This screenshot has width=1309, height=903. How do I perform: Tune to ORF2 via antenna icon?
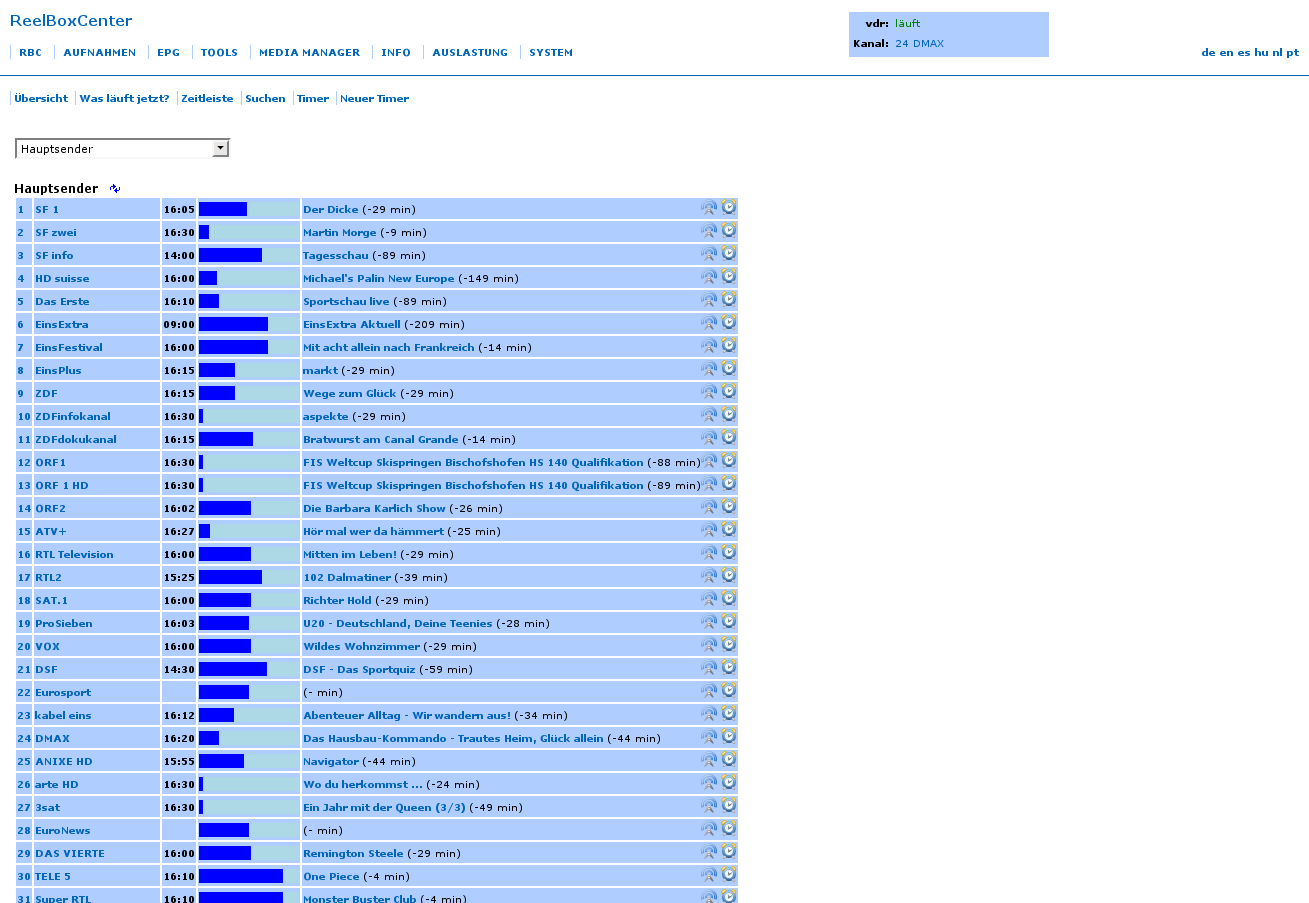[709, 507]
